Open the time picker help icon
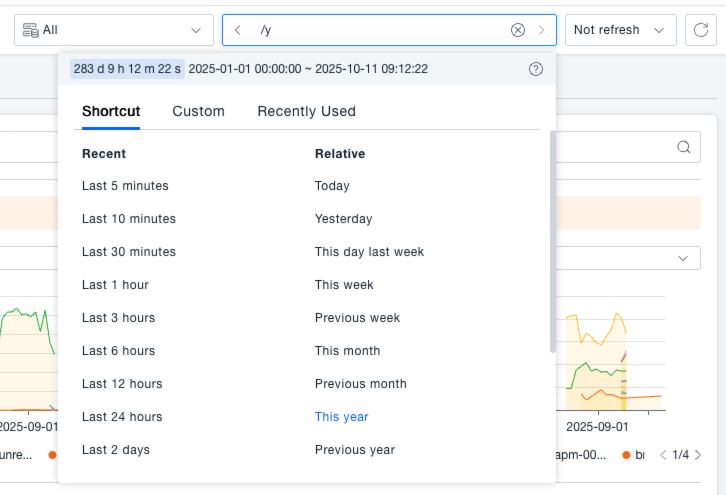This screenshot has width=726, height=495. pyautogui.click(x=535, y=69)
